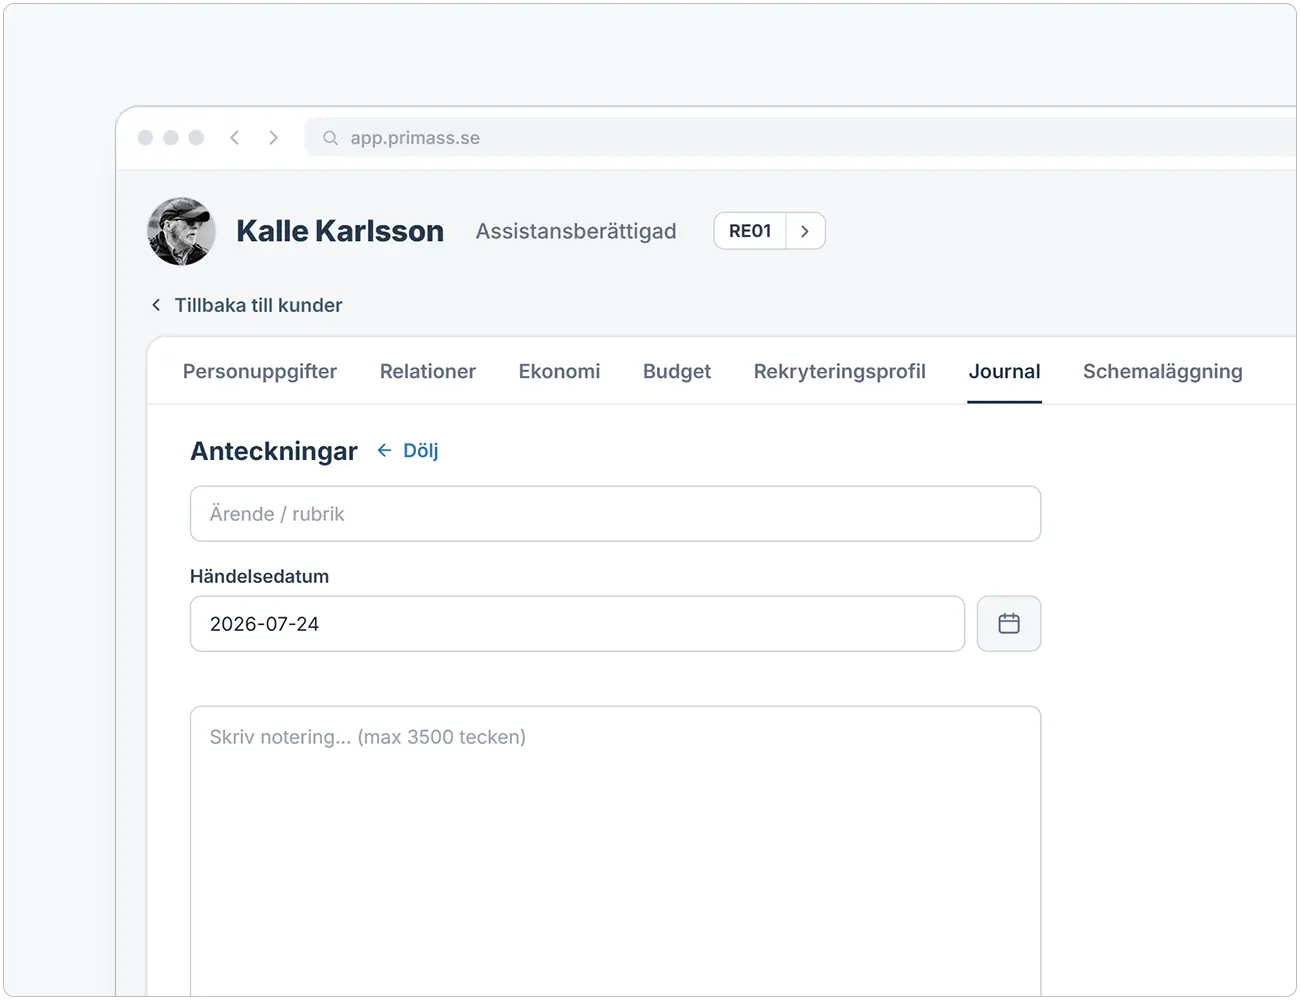Focus the Ärende / rubrik input field

(615, 514)
